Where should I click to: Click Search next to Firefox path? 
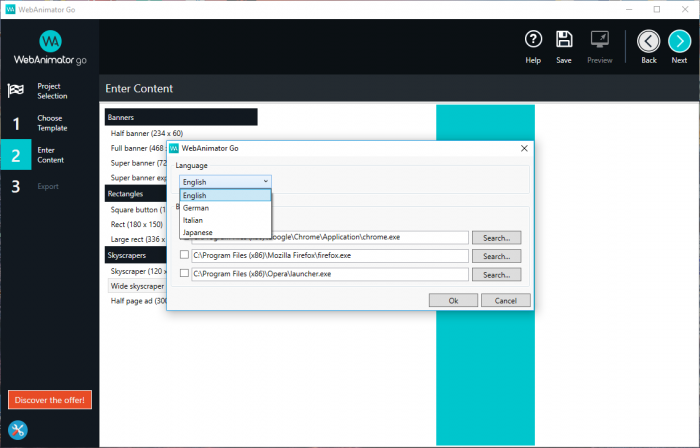497,256
